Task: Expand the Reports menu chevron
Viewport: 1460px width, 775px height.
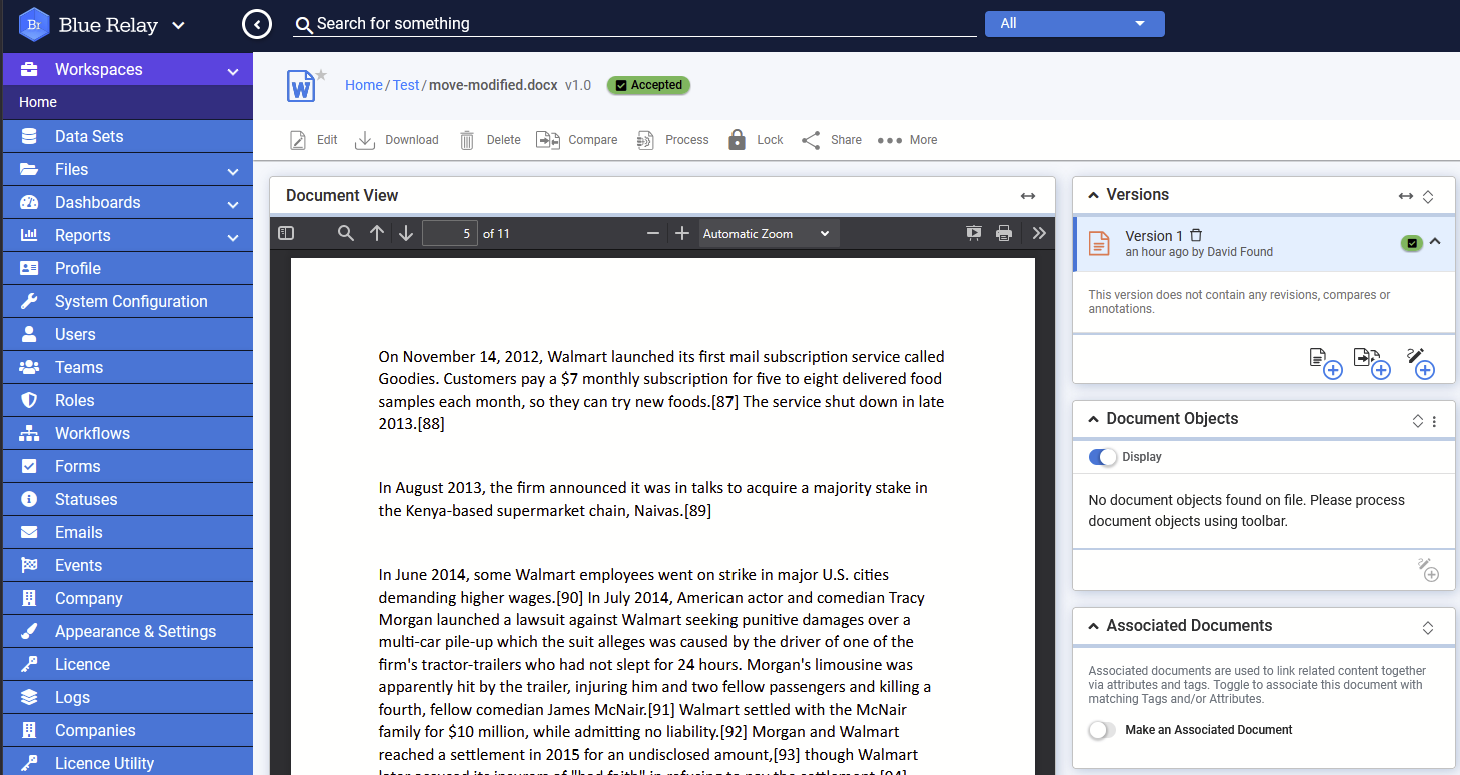Action: (233, 237)
